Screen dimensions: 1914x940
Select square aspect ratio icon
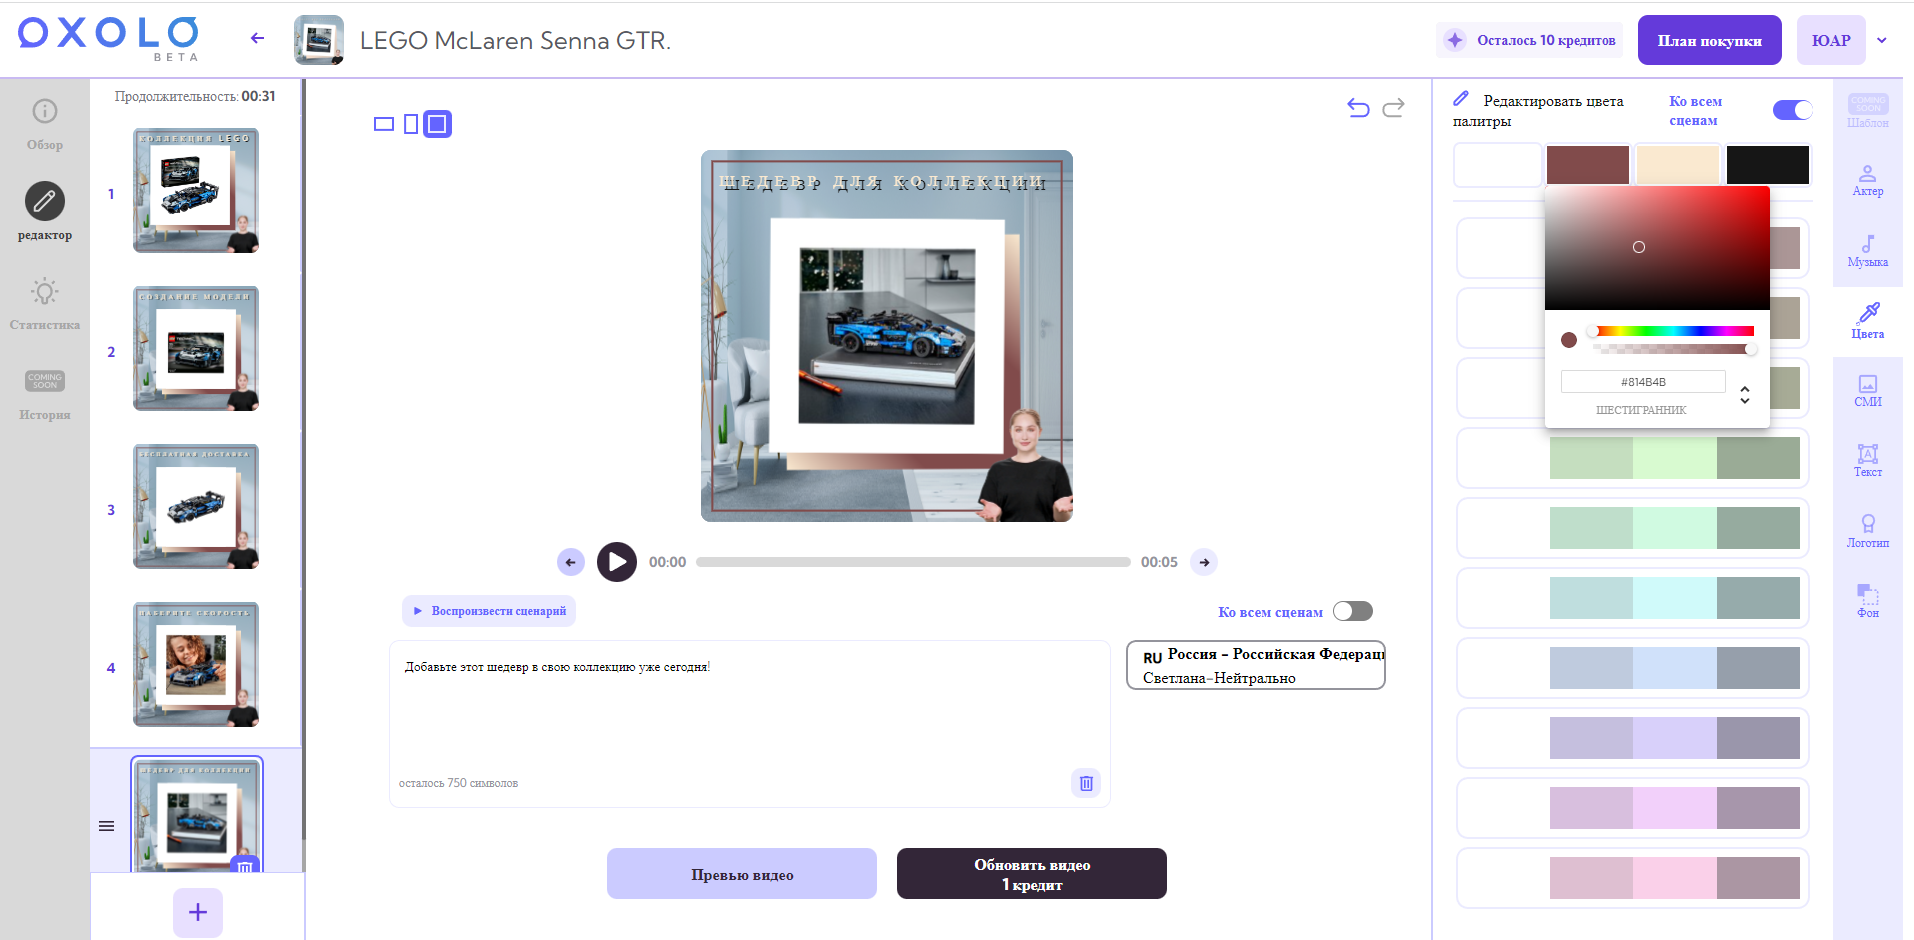click(x=437, y=124)
